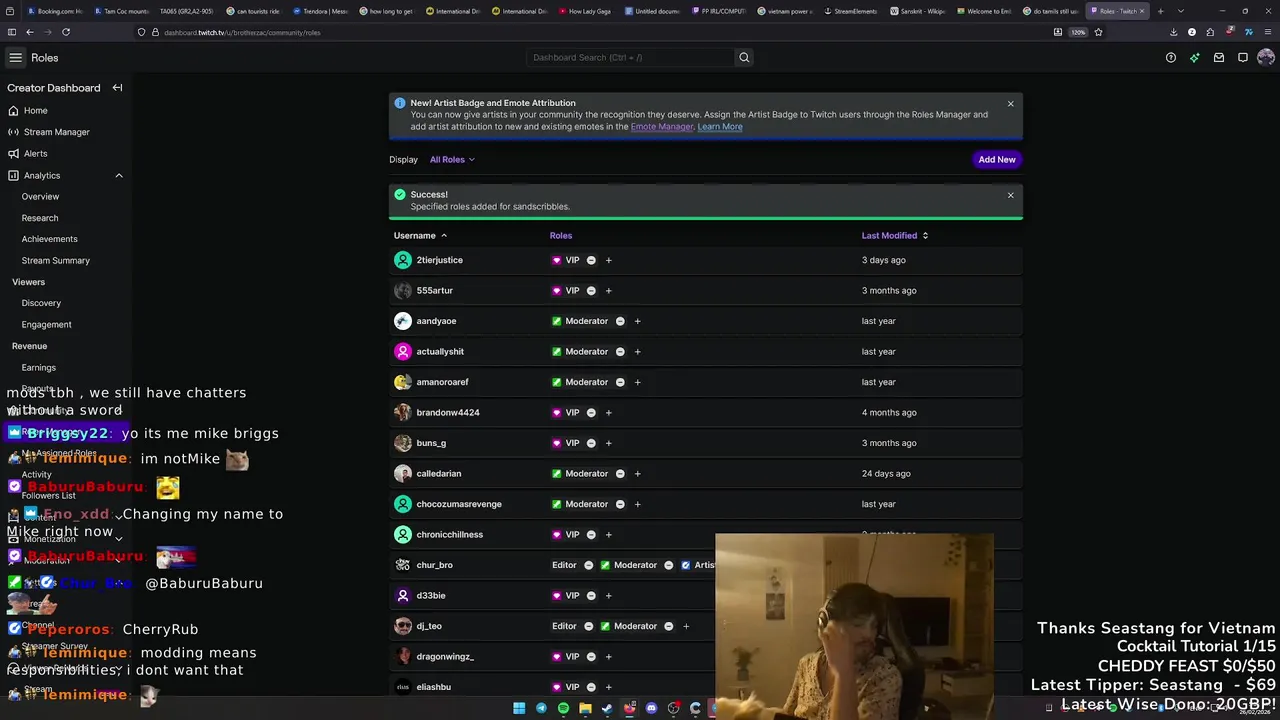Screen dimensions: 1280x720
Task: Switch to the StreamElements browser tab
Action: pos(850,11)
